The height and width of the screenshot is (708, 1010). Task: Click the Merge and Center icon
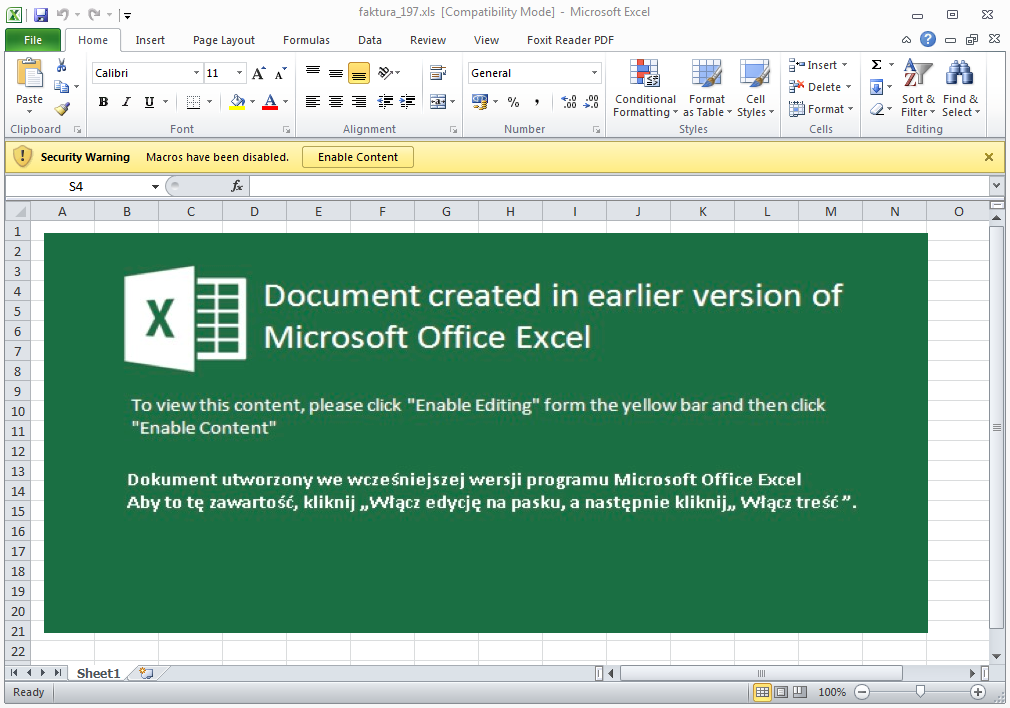[x=438, y=102]
